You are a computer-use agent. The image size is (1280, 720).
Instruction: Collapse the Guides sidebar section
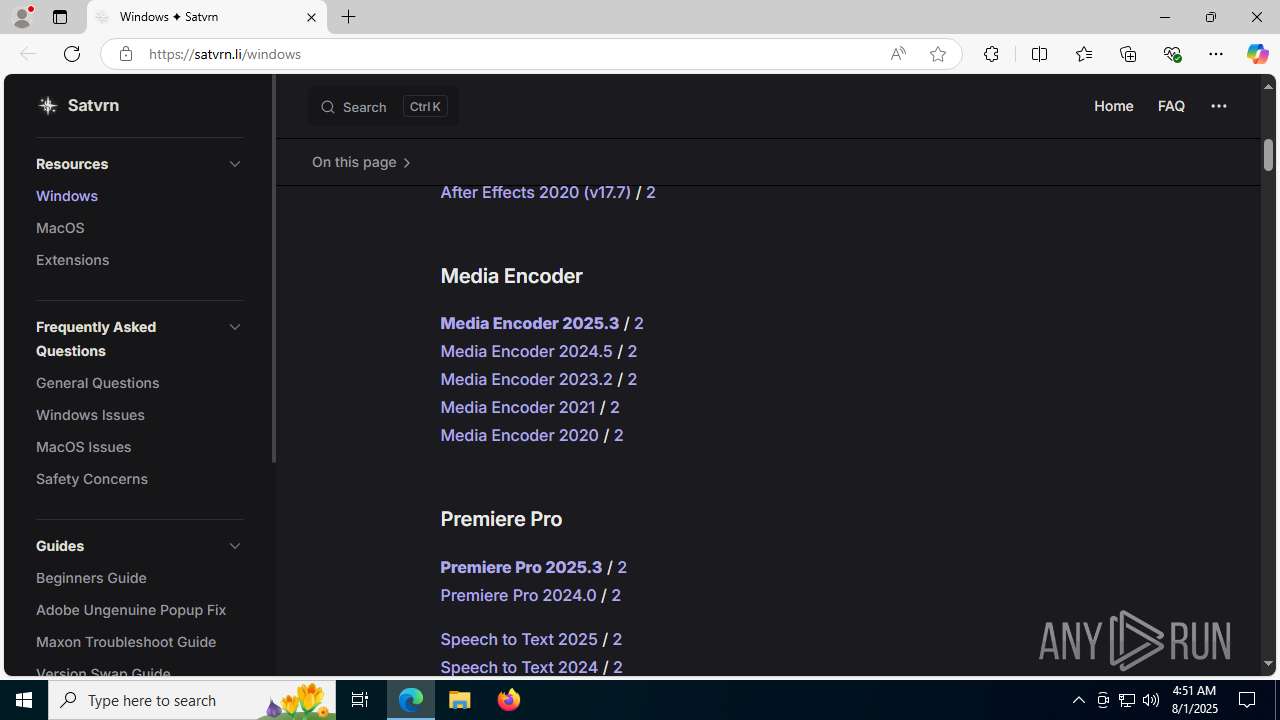[x=235, y=546]
